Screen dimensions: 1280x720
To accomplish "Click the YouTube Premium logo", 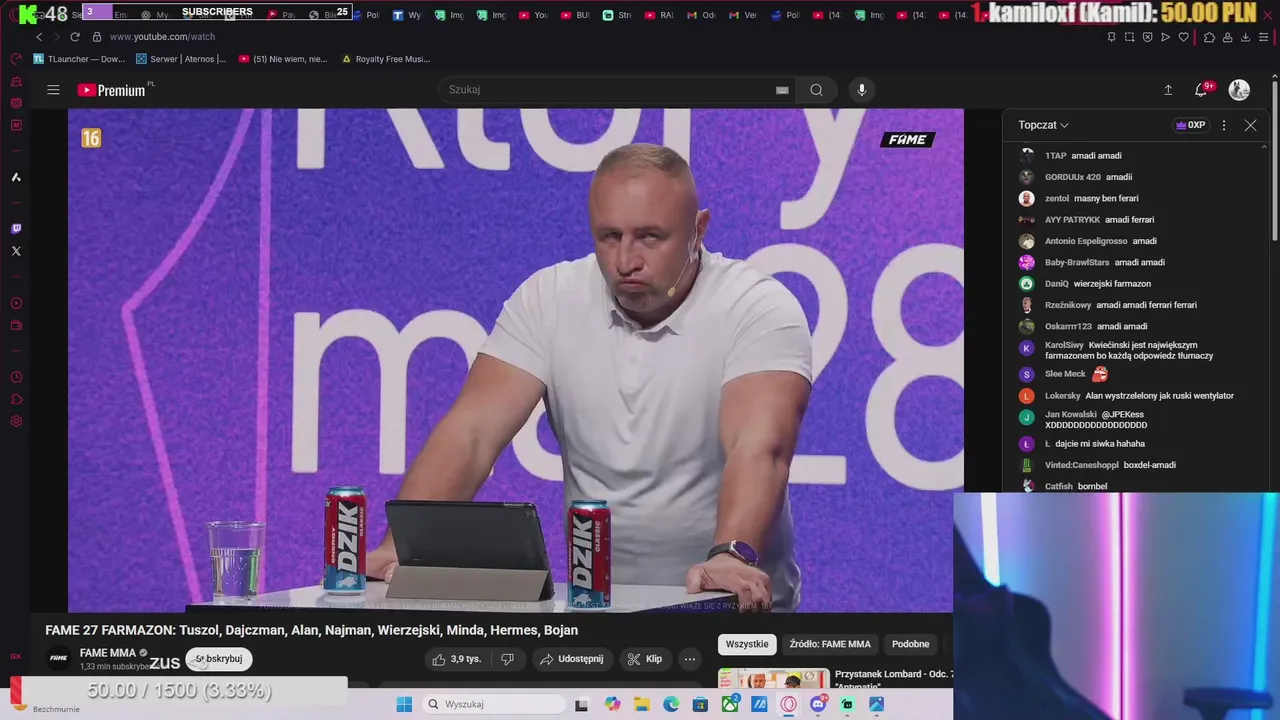I will 112,90.
